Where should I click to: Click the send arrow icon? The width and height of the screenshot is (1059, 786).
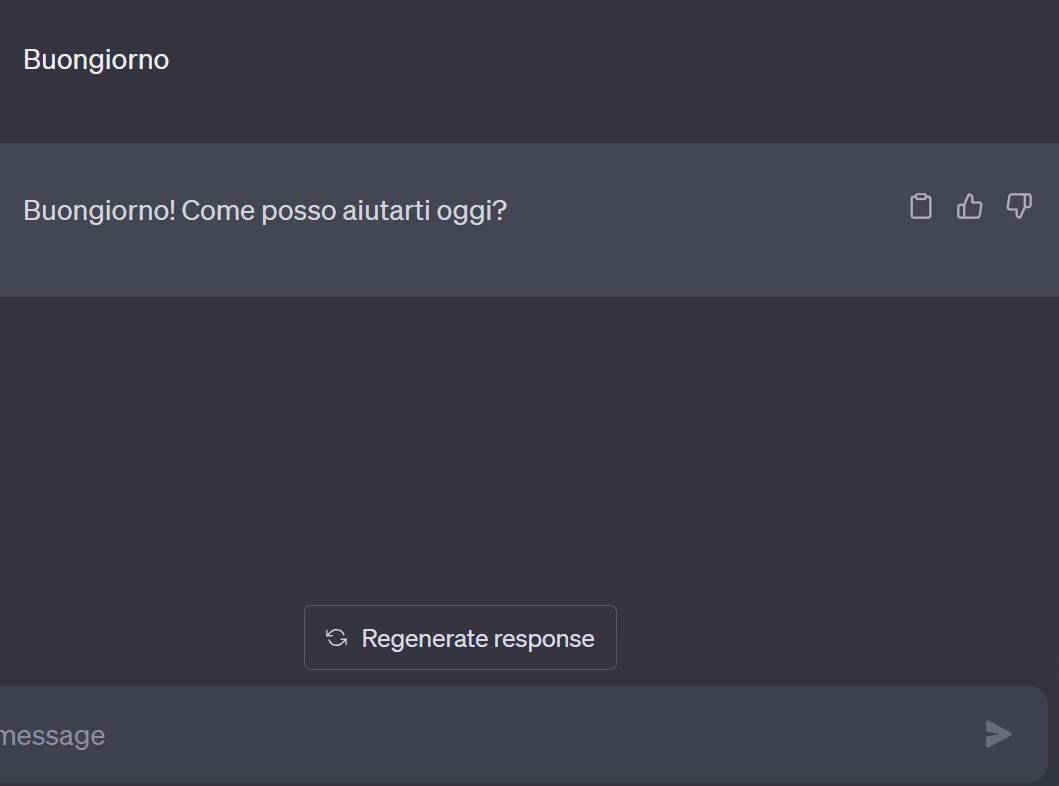tap(998, 734)
